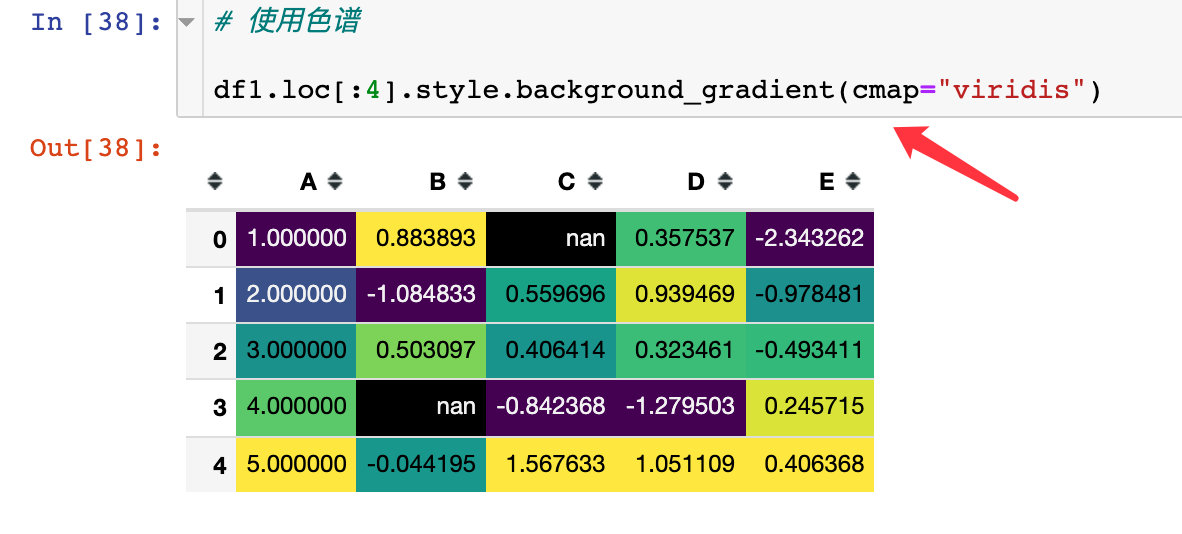1182x534 pixels.
Task: Sort table by the index column
Action: (x=216, y=182)
